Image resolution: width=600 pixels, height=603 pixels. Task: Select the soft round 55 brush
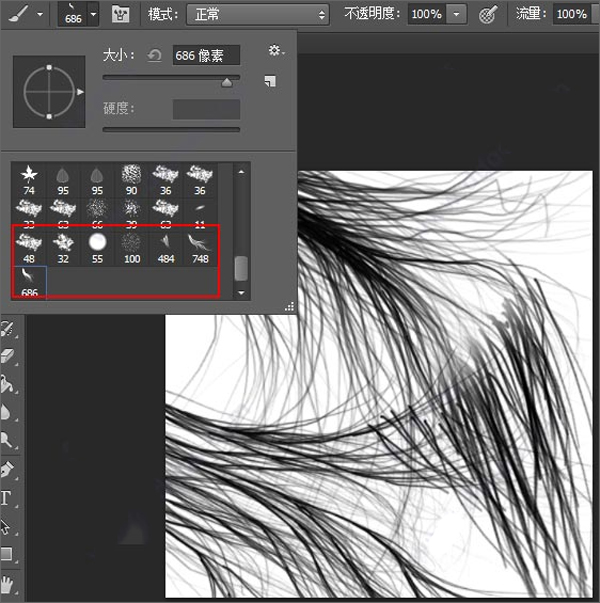click(97, 248)
